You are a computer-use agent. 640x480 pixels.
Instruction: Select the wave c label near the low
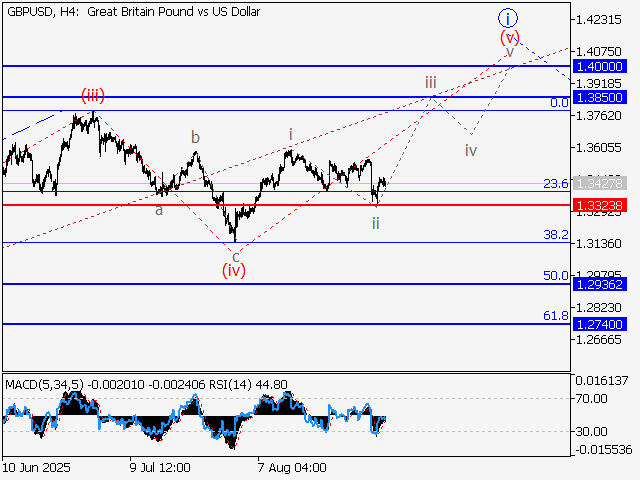236,254
